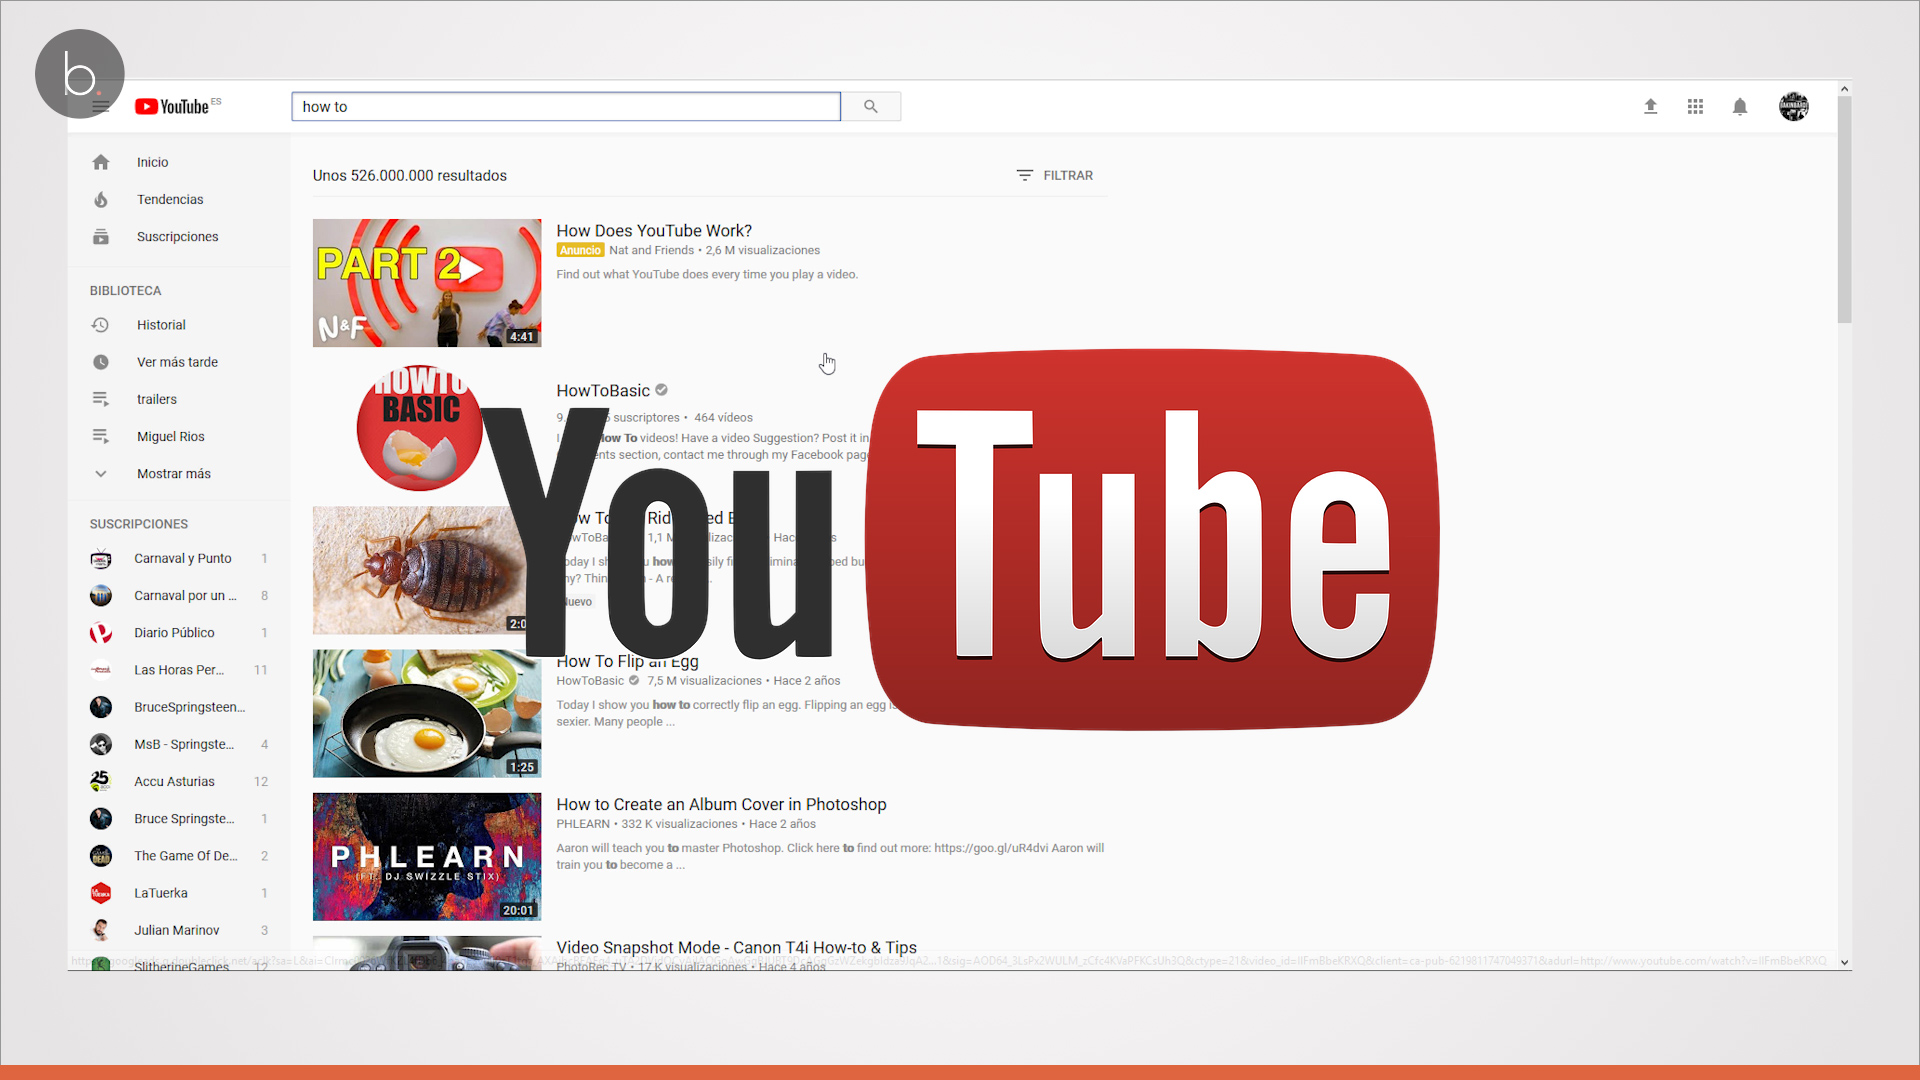Click the BIBLIOTECA section heading
The width and height of the screenshot is (1920, 1080).
click(125, 291)
